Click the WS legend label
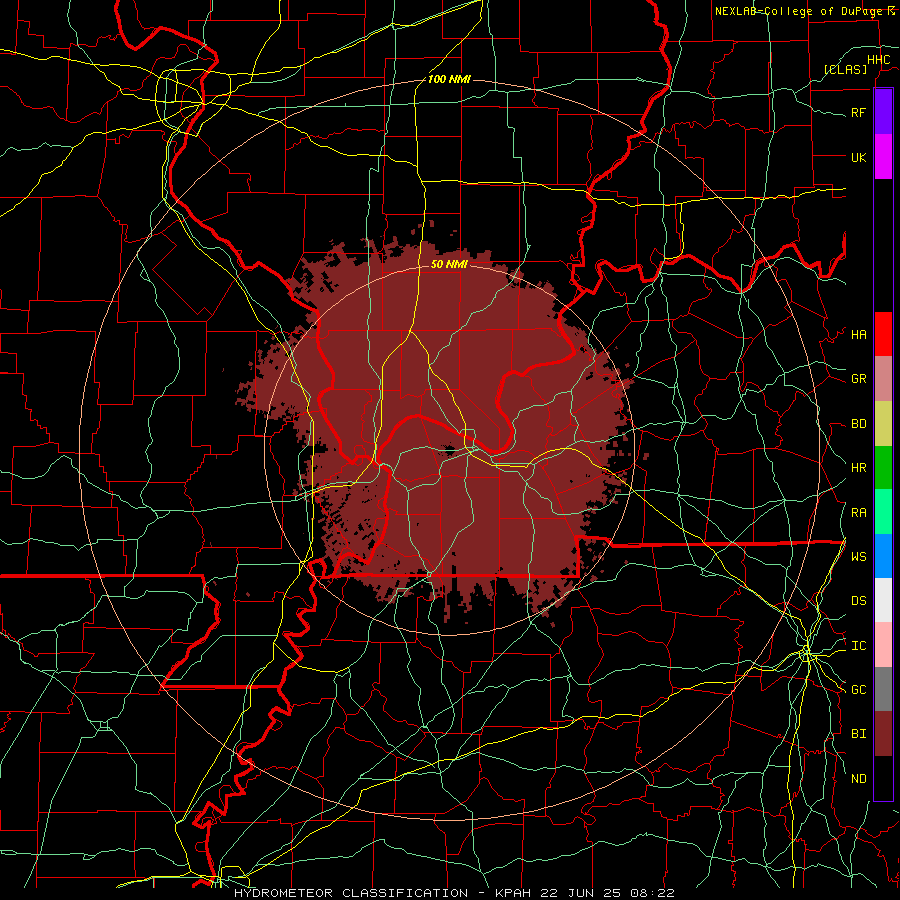Screen dimensions: 900x900 click(858, 557)
